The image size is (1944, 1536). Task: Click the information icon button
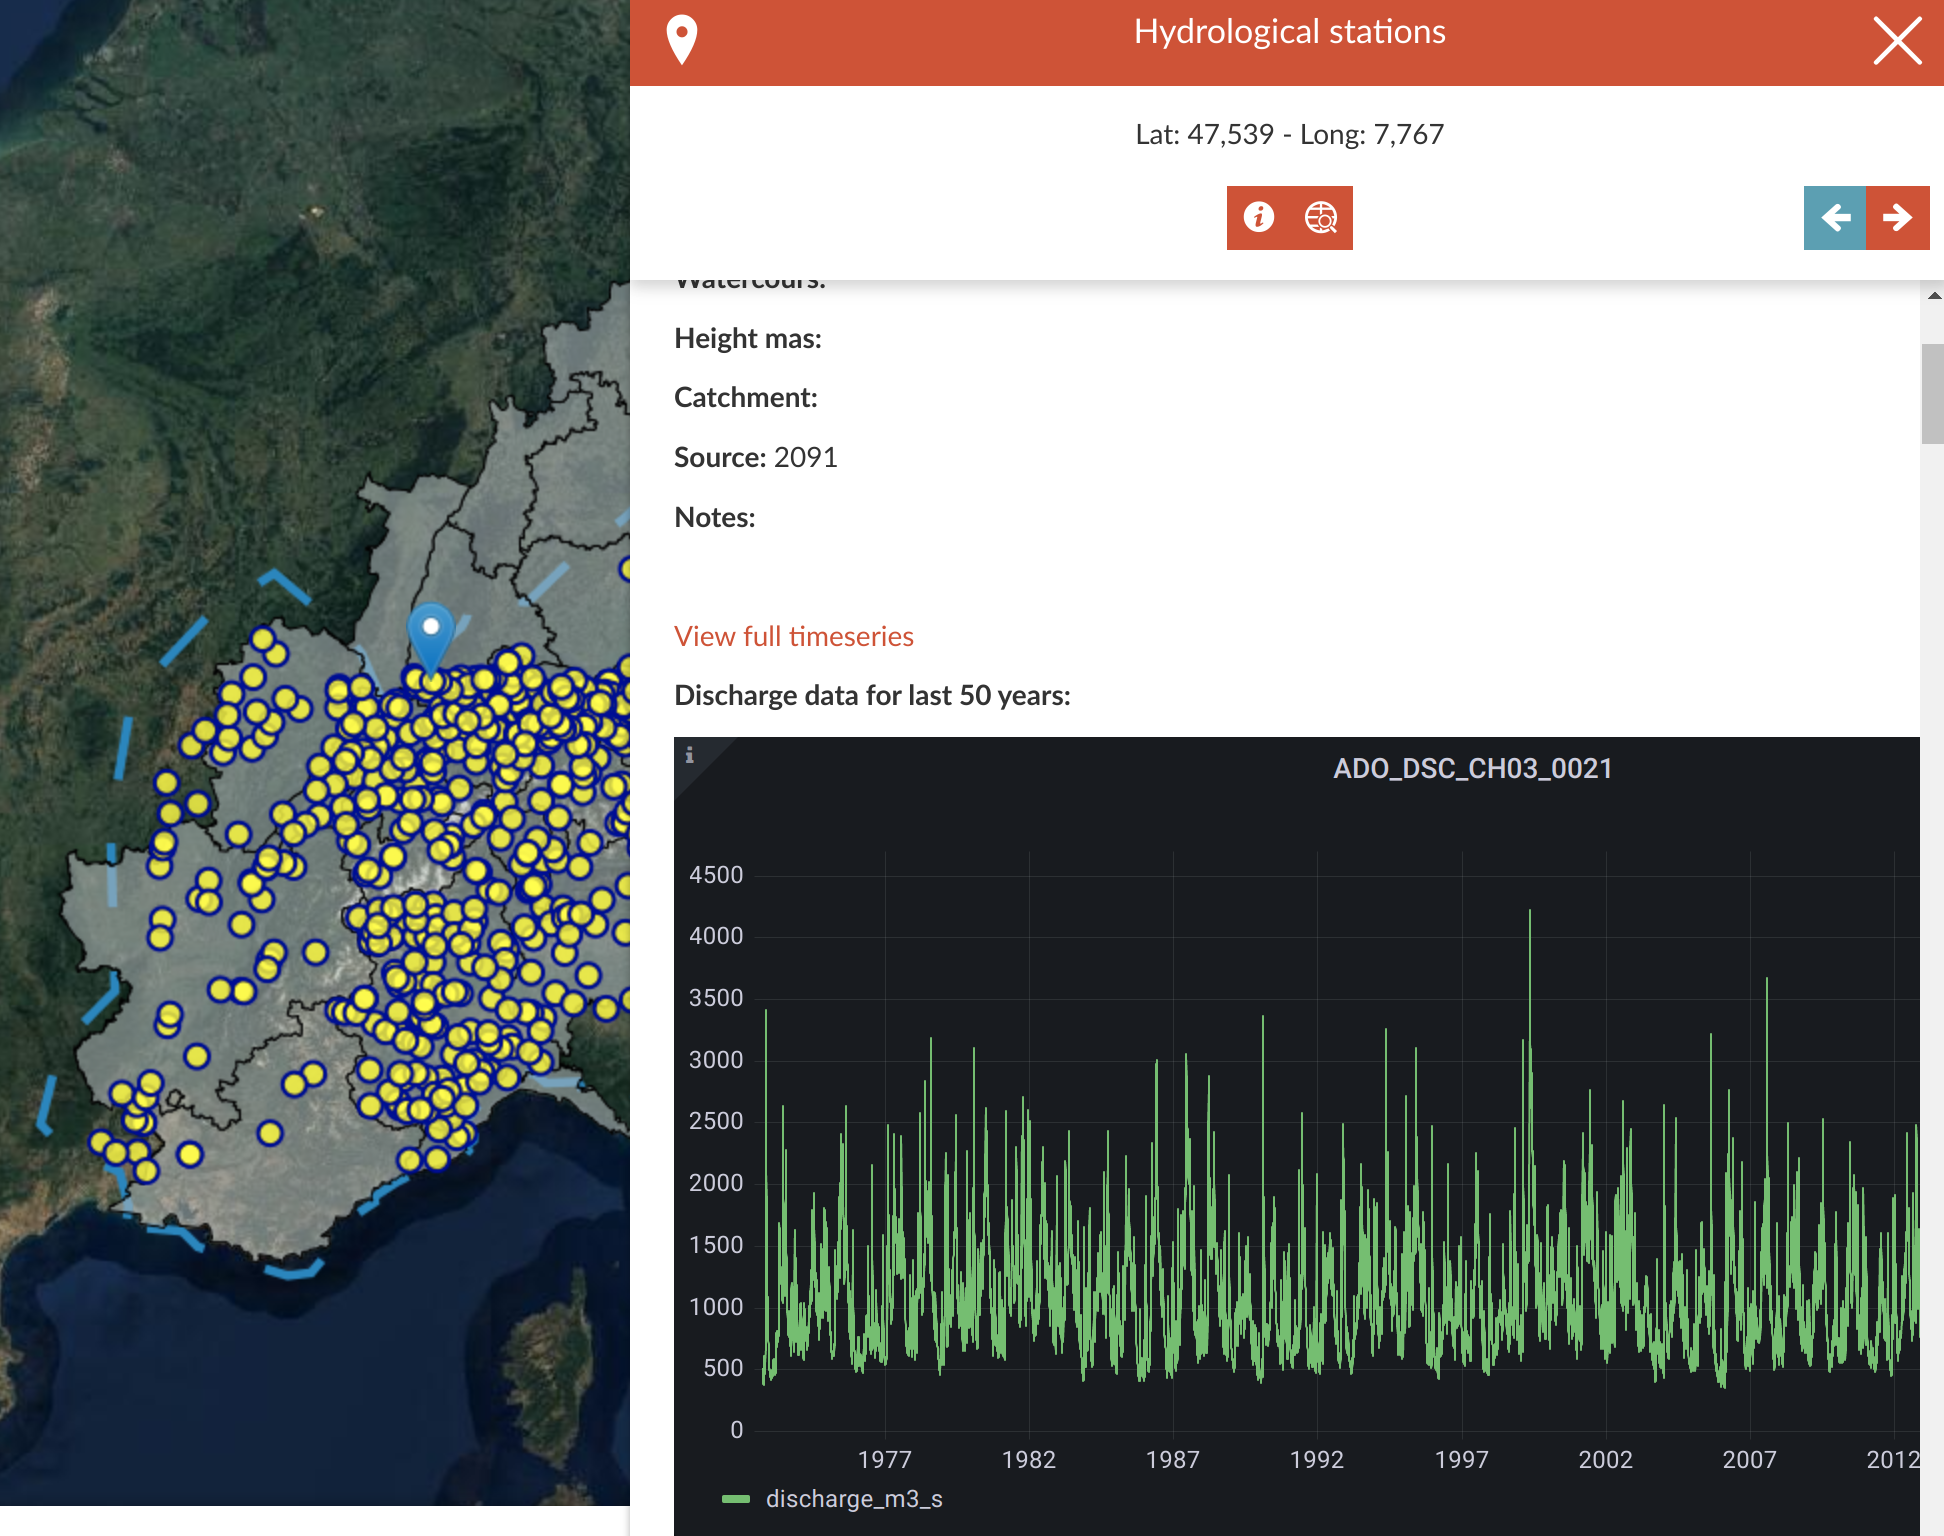1258,217
